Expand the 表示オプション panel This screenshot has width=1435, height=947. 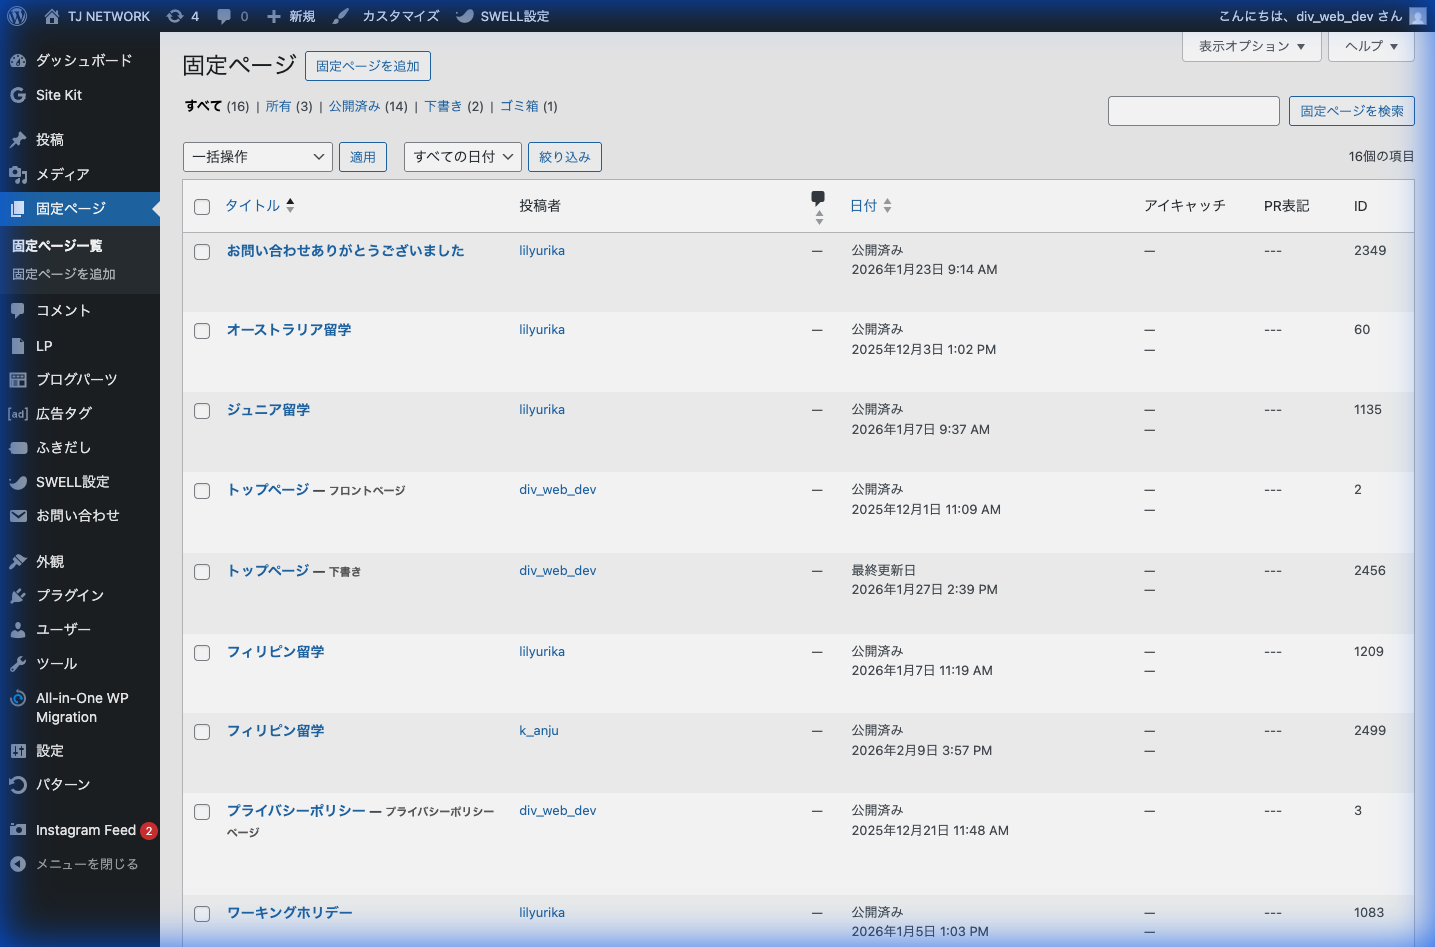(x=1251, y=46)
